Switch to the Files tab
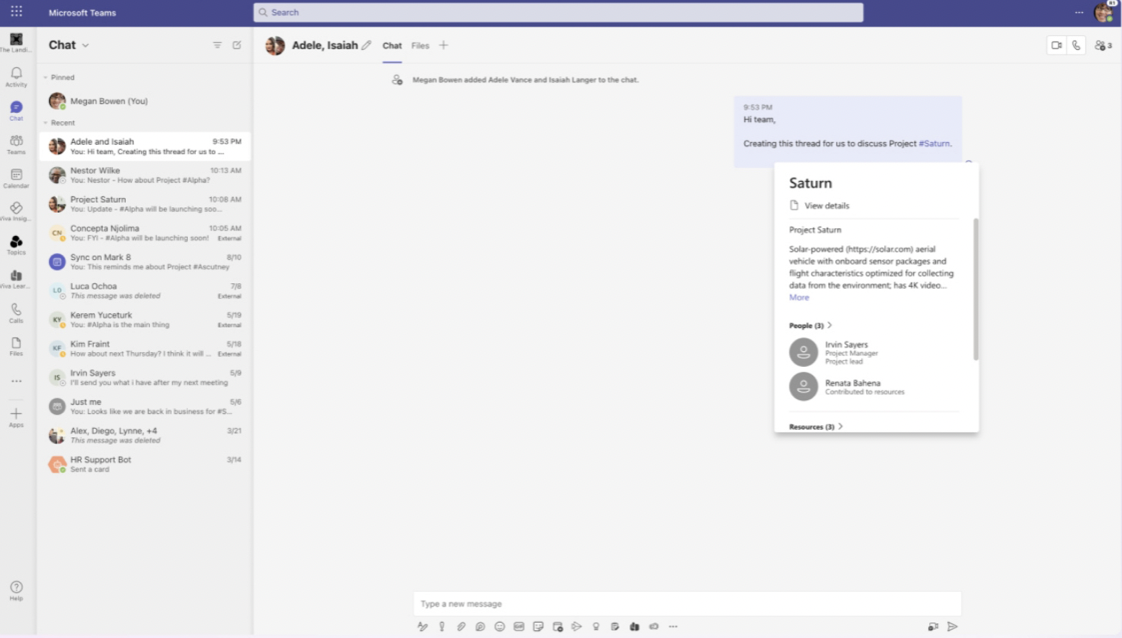 pyautogui.click(x=420, y=45)
